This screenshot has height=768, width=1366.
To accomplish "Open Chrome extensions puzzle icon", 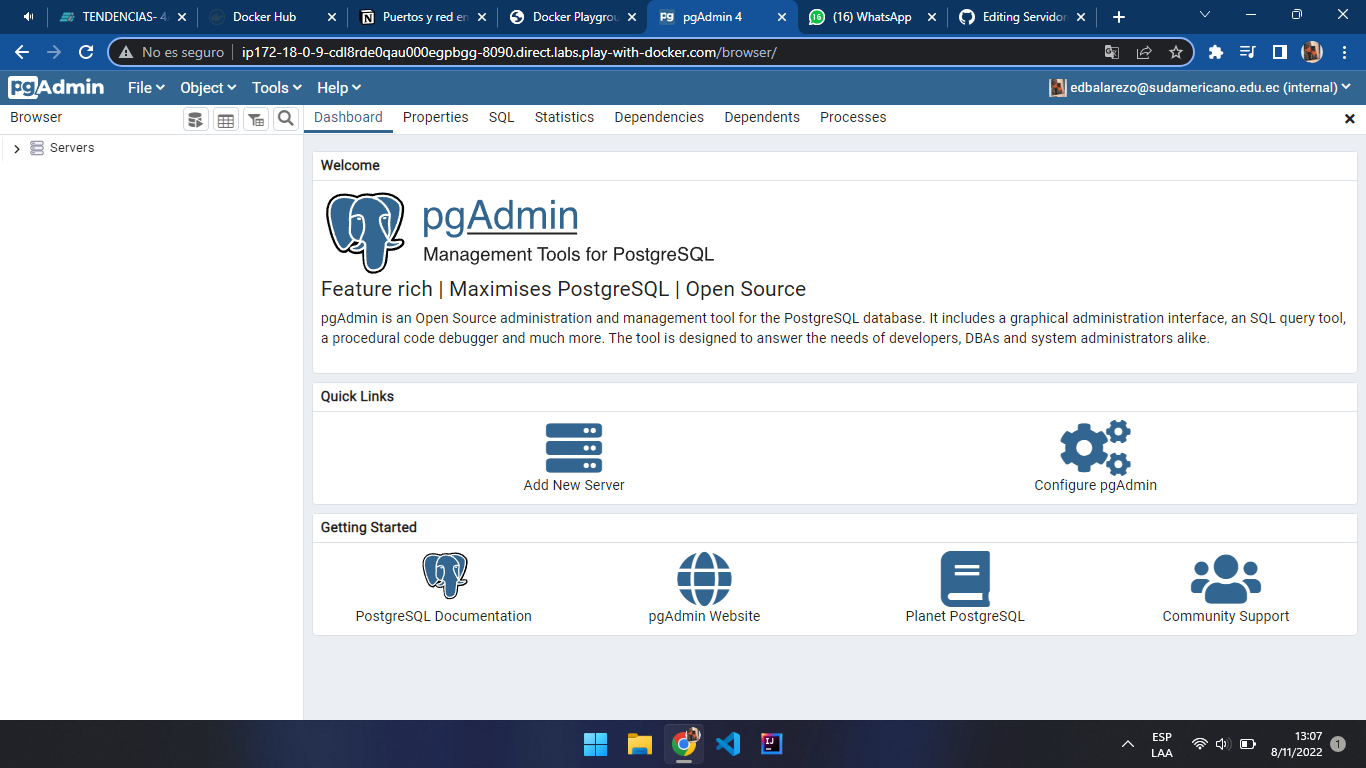I will 1216,52.
